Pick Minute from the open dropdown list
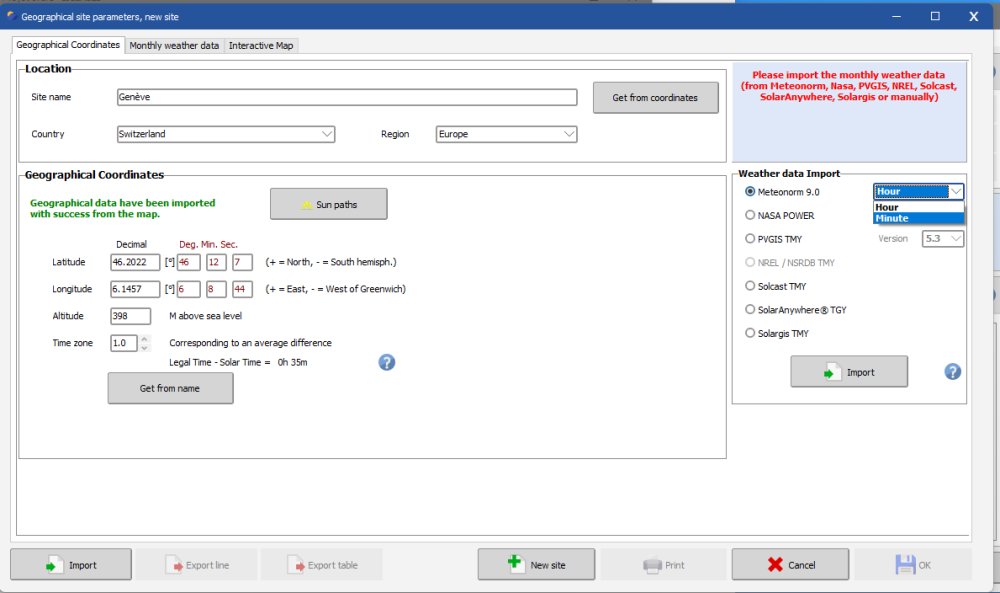 pos(918,218)
